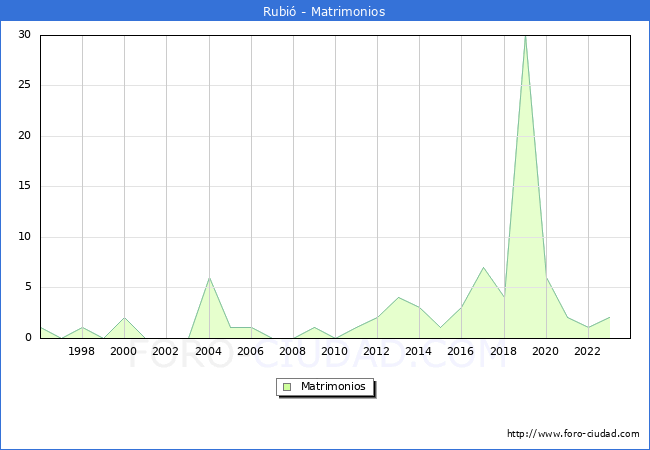Image resolution: width=650 pixels, height=450 pixels.
Task: Select the 1998 x-axis label
Action: click(x=82, y=351)
